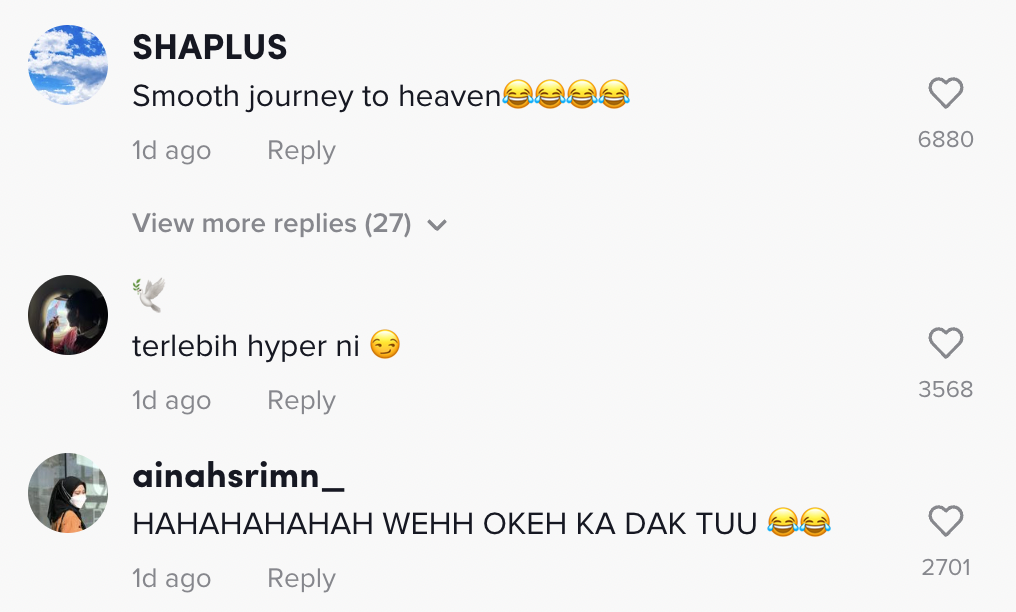Tap the heart on the 'terlebih hyper ni' comment
Image resolution: width=1016 pixels, height=612 pixels.
click(945, 344)
